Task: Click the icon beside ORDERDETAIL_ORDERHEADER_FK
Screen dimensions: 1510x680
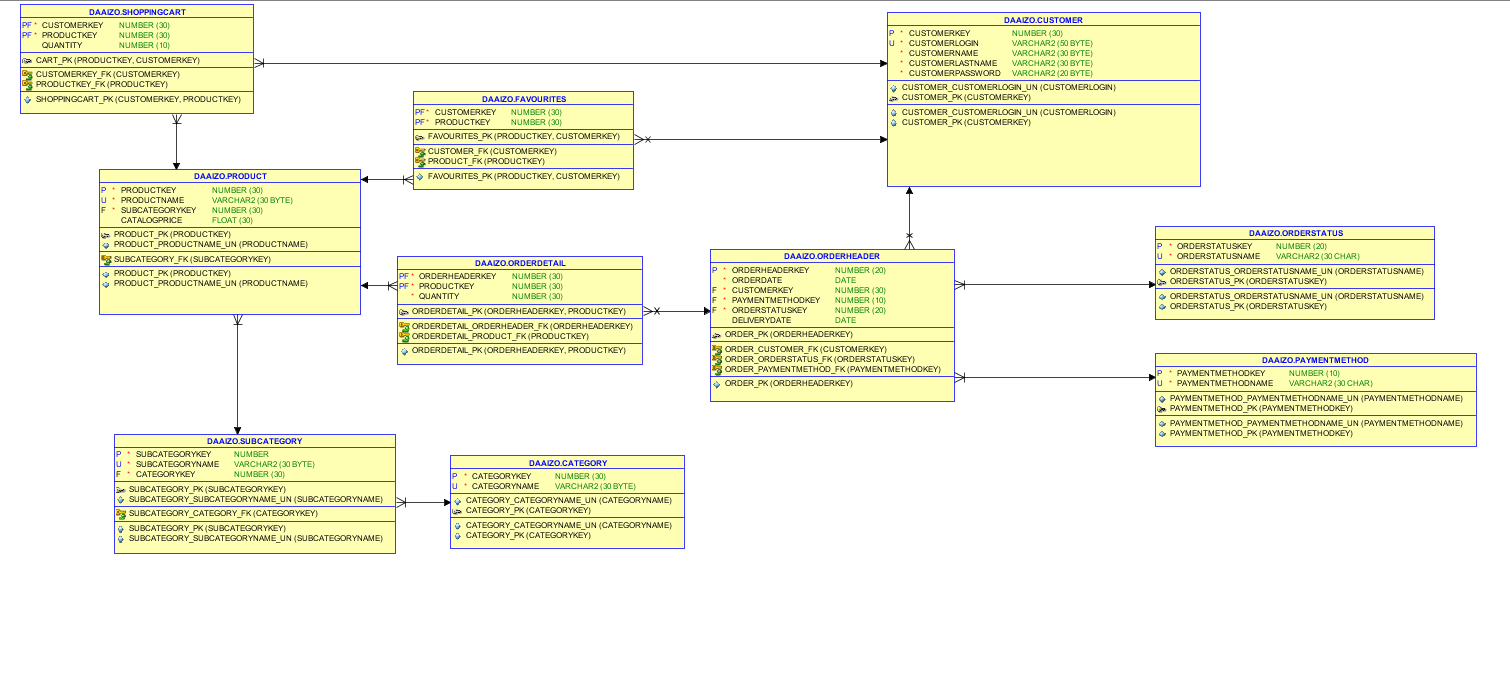Action: click(404, 326)
